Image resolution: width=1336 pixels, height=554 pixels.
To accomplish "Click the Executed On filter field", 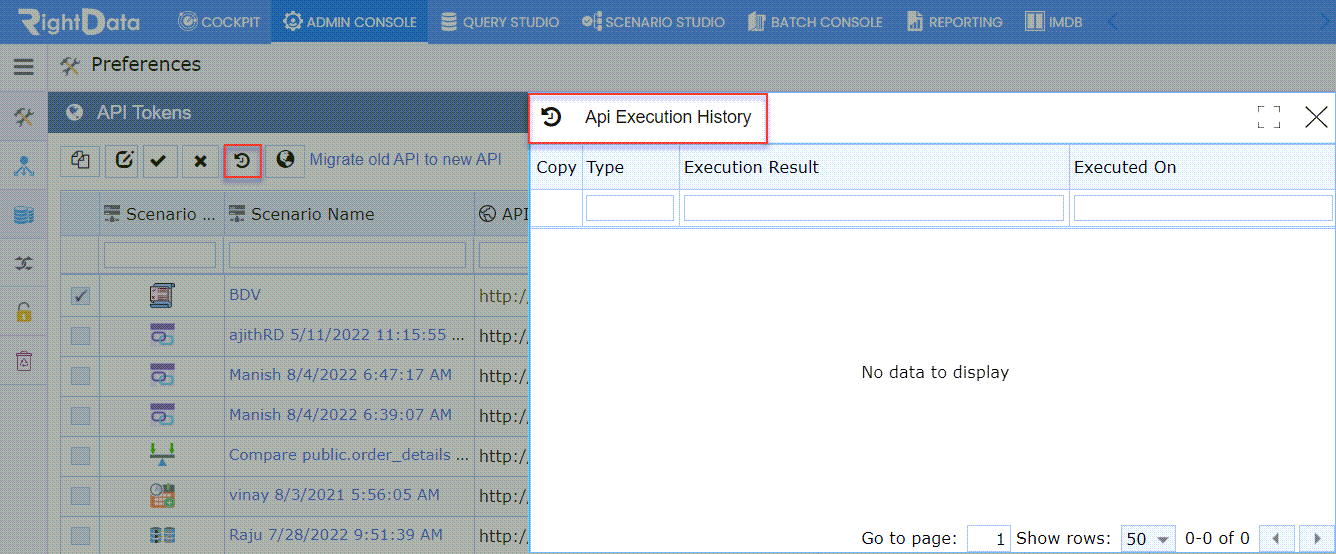I will (1203, 208).
